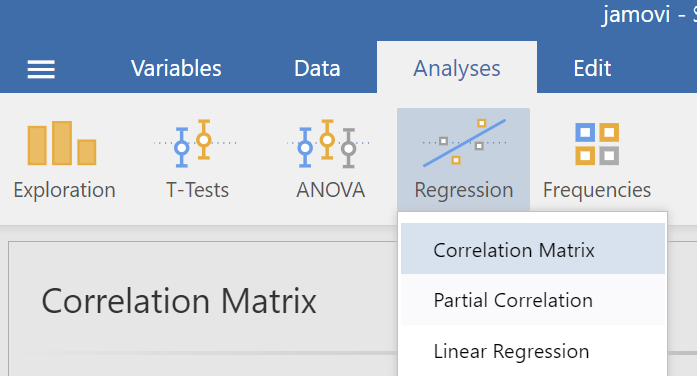
Task: Expand the T-Tests text label
Action: (197, 190)
